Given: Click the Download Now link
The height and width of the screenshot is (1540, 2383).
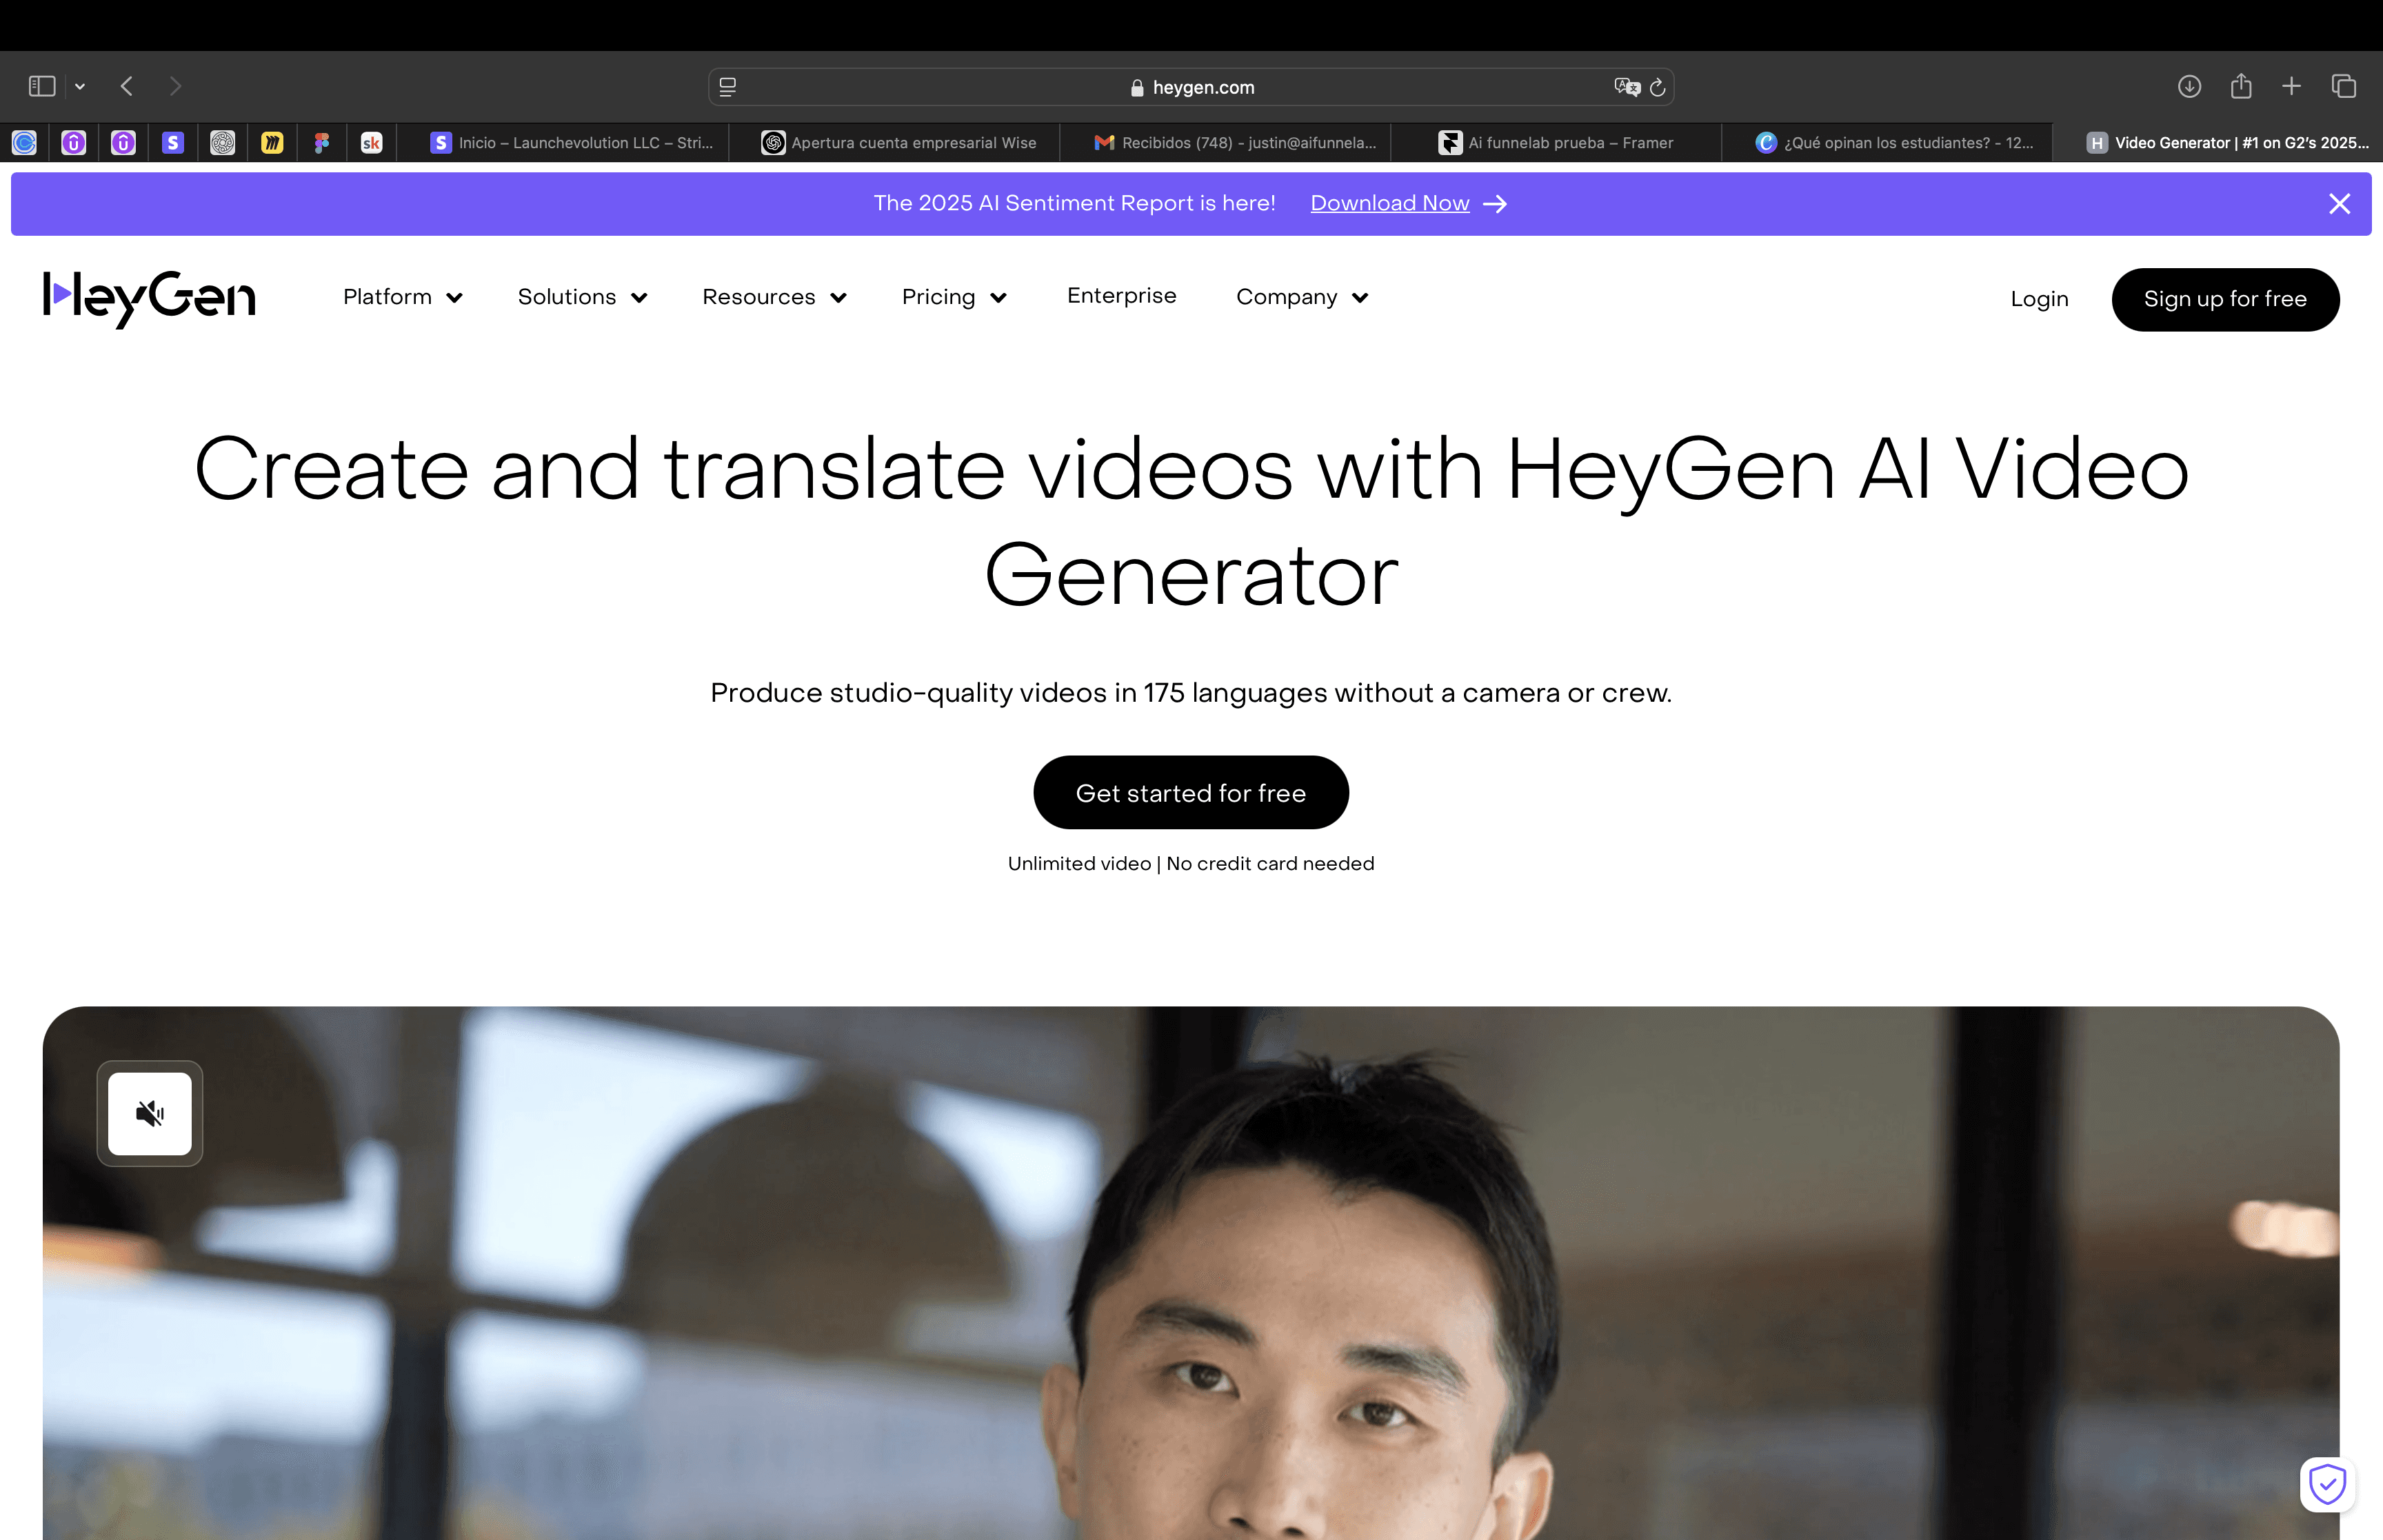Looking at the screenshot, I should [1408, 203].
